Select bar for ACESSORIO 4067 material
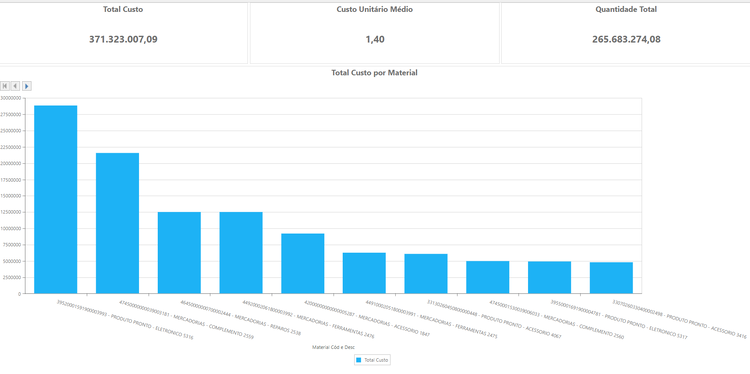 (426, 274)
